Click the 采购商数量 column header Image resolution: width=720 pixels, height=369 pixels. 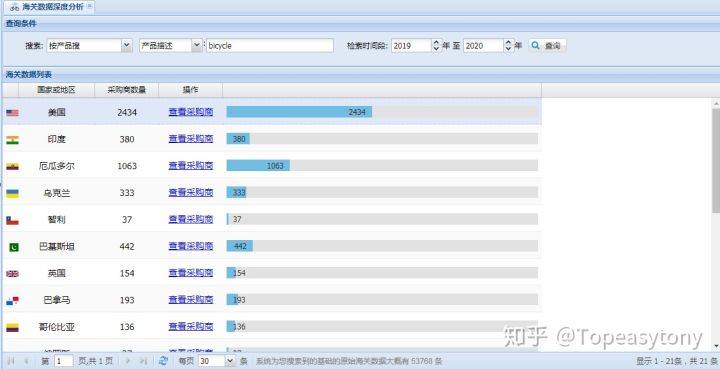pos(127,90)
